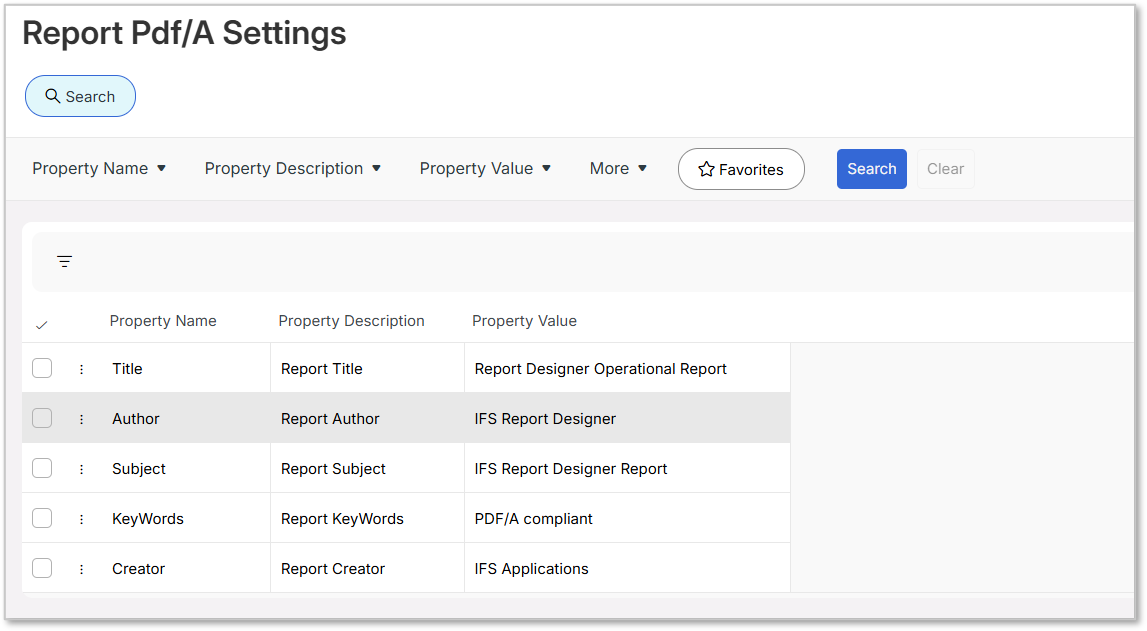
Task: Sort by the Property Description column header
Action: [x=351, y=321]
